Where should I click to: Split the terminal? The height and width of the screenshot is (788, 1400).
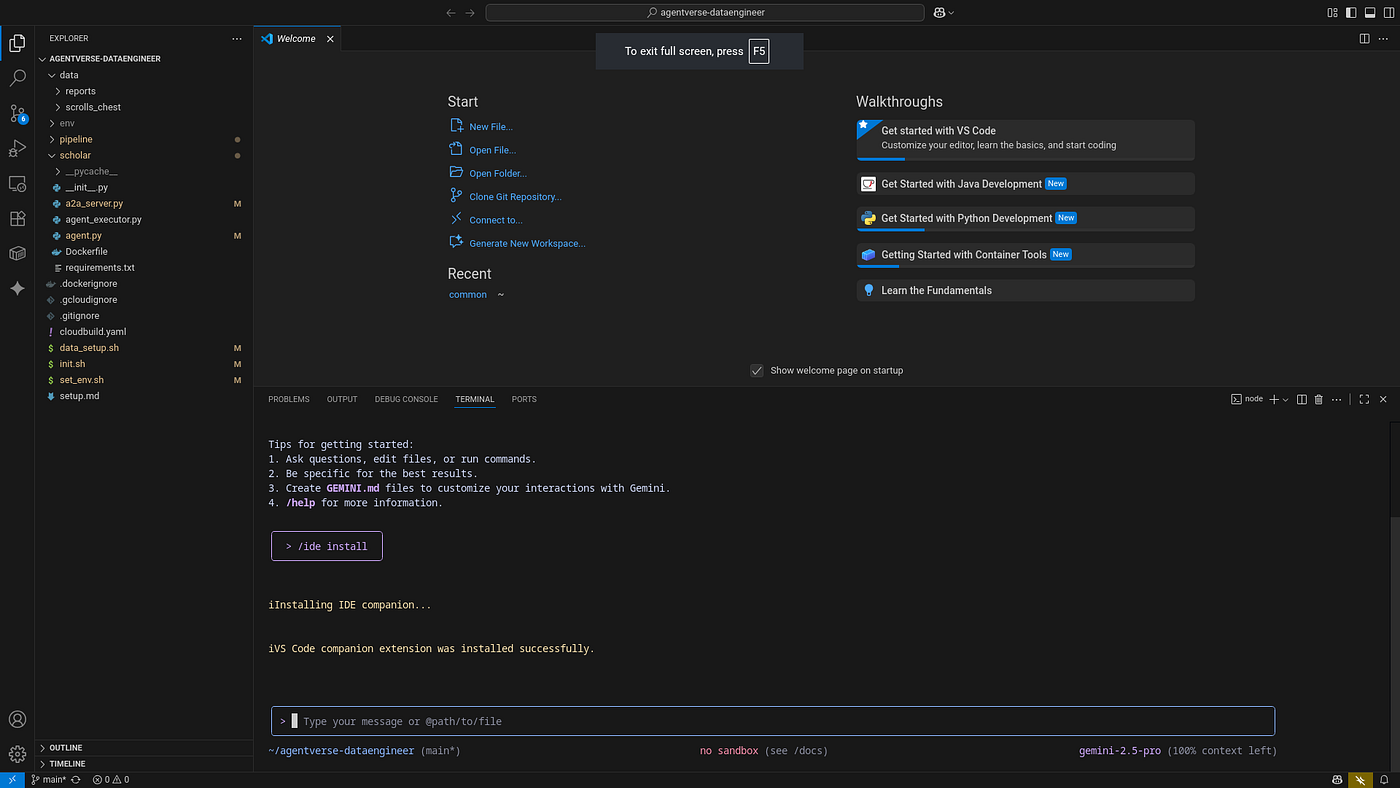(x=1301, y=399)
